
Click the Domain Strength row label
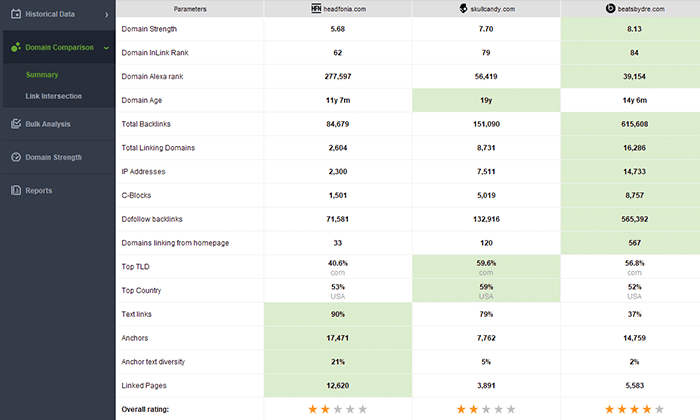coord(149,29)
